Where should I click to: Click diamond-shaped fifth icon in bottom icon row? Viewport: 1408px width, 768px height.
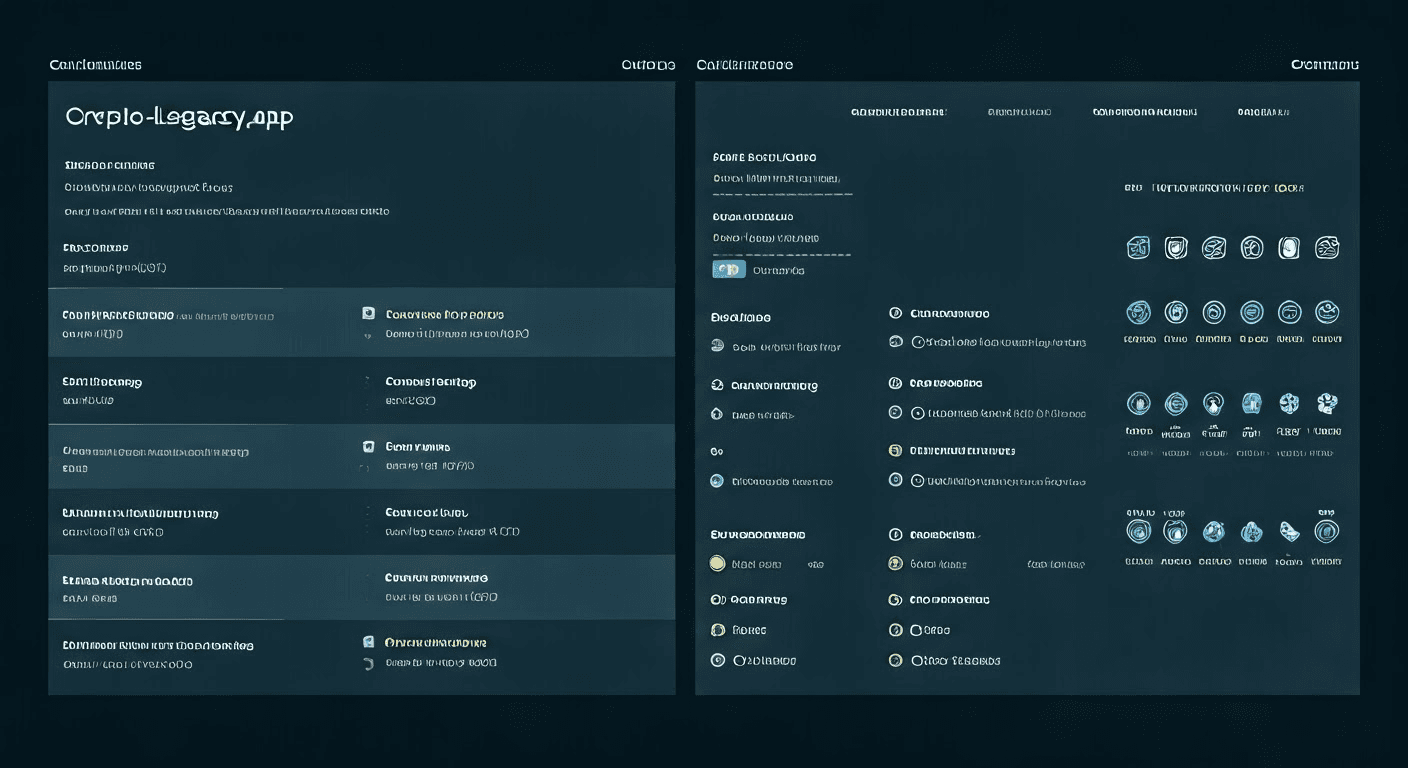point(1289,531)
